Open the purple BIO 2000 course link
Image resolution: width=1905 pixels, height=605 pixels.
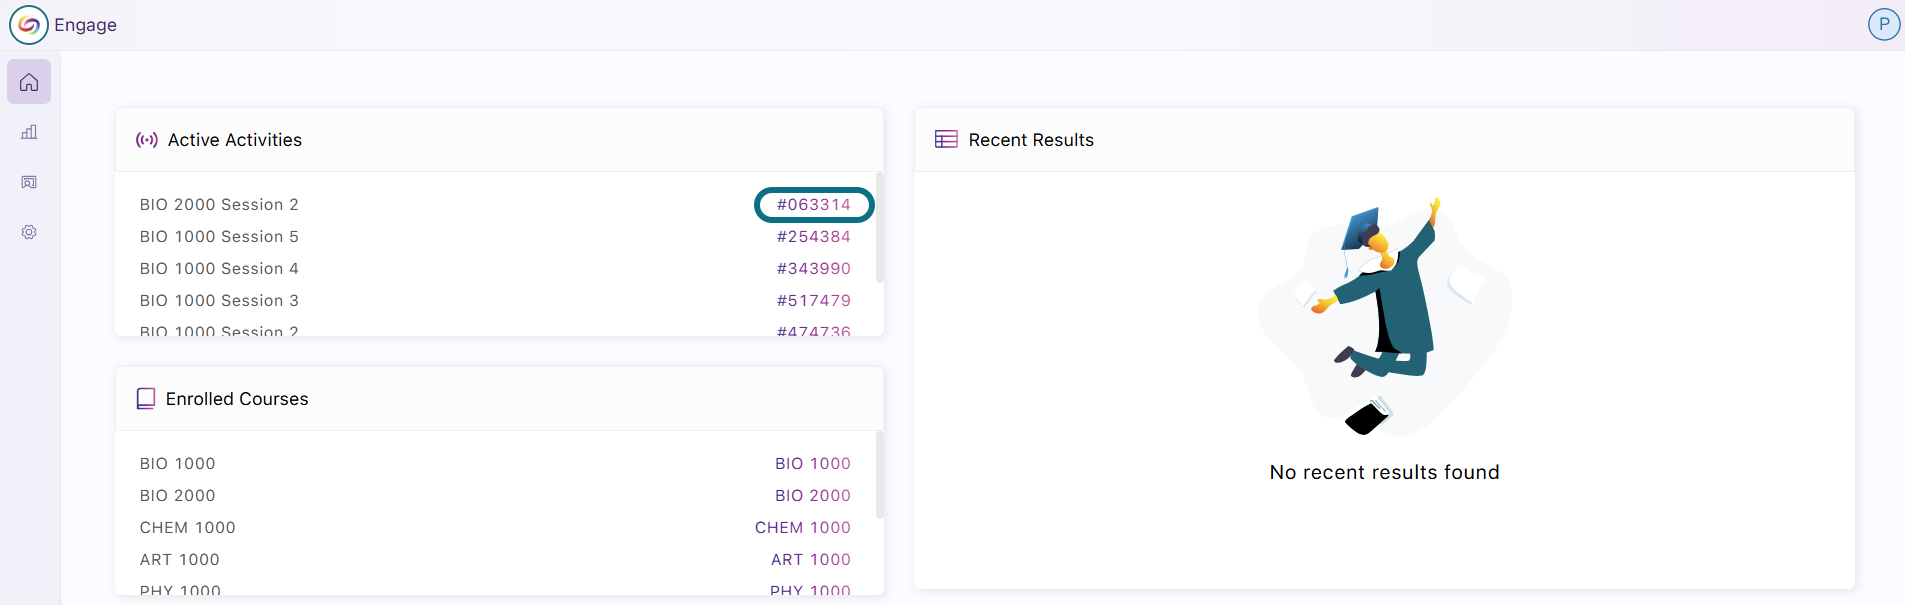pos(813,495)
